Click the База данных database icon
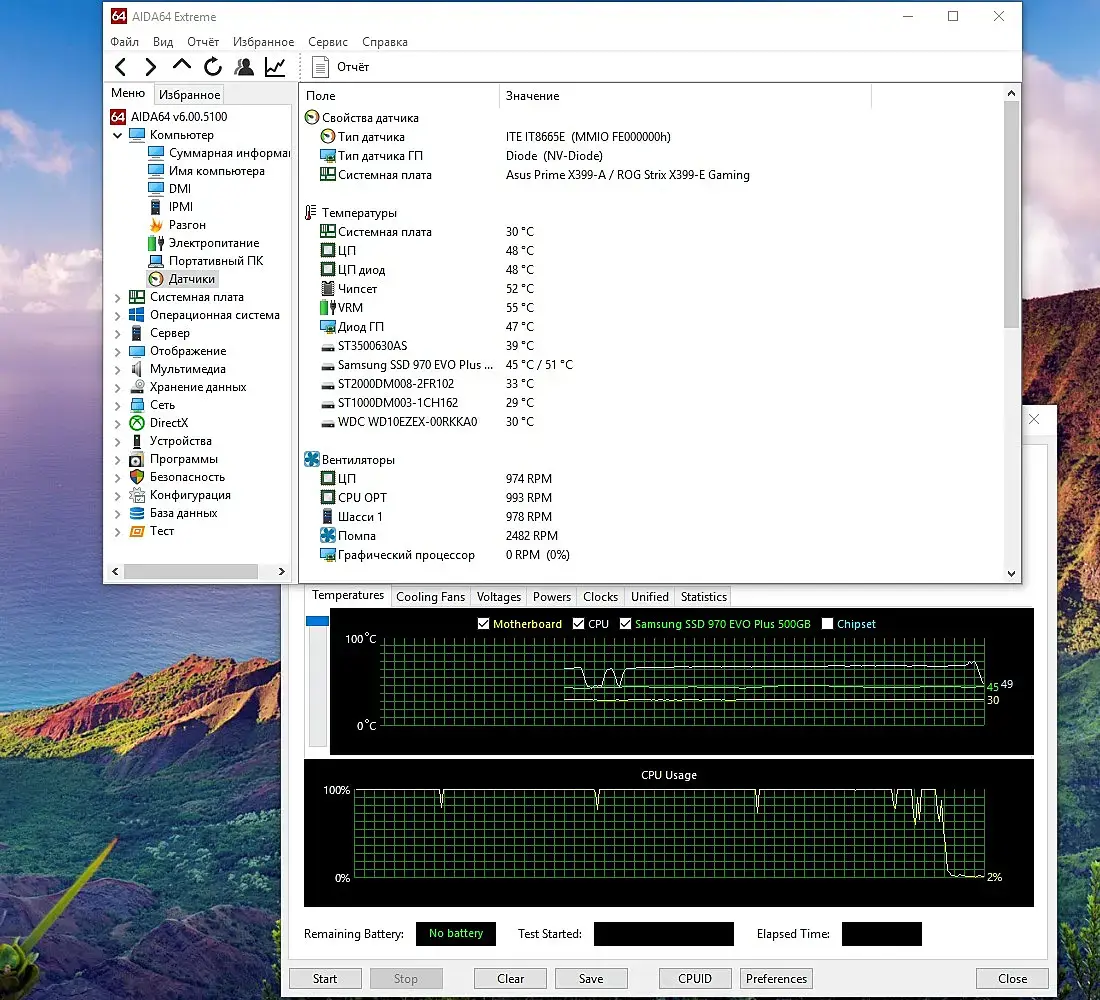This screenshot has width=1100, height=1000. [x=137, y=513]
